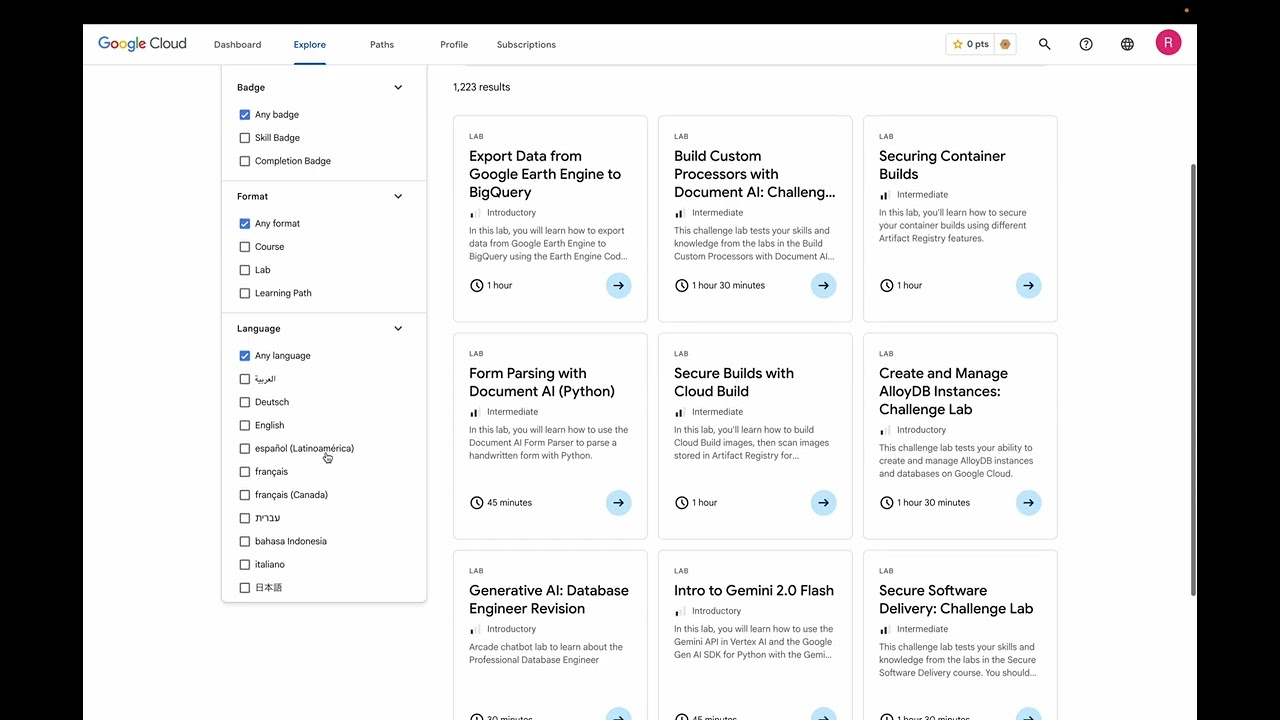Open the Dashboard tab

(237, 45)
